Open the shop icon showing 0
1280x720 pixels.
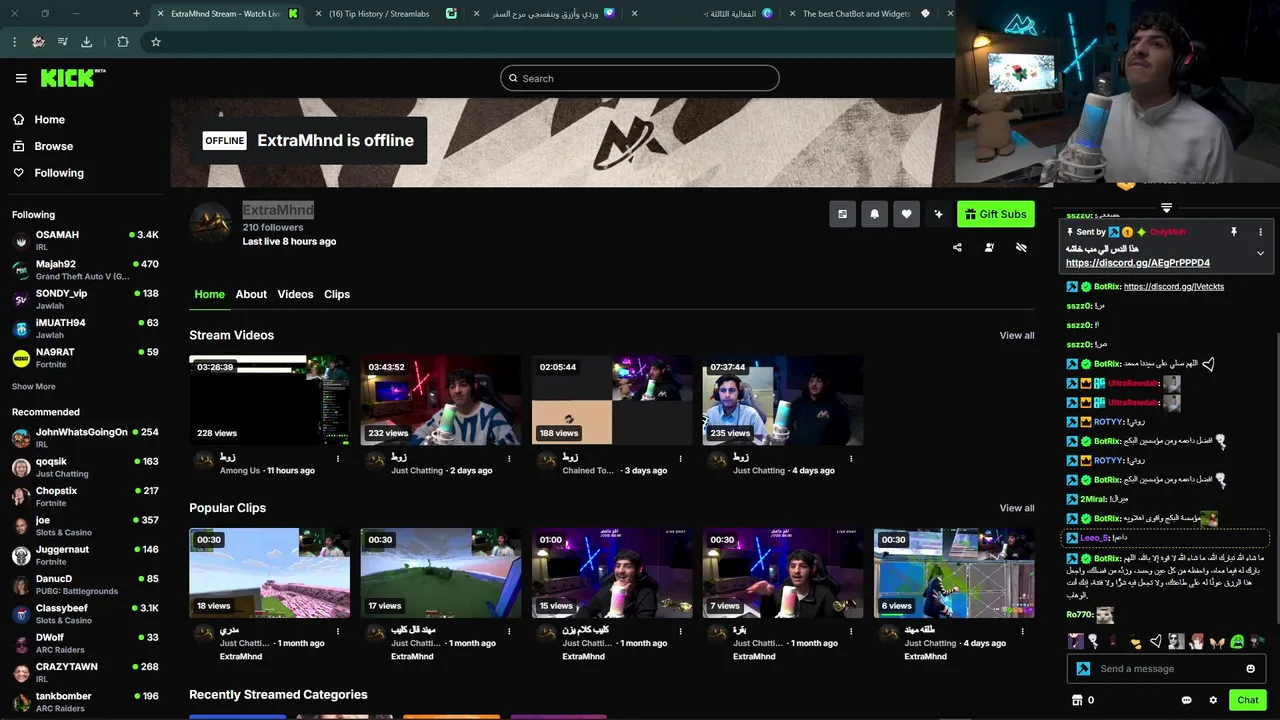tap(1083, 700)
